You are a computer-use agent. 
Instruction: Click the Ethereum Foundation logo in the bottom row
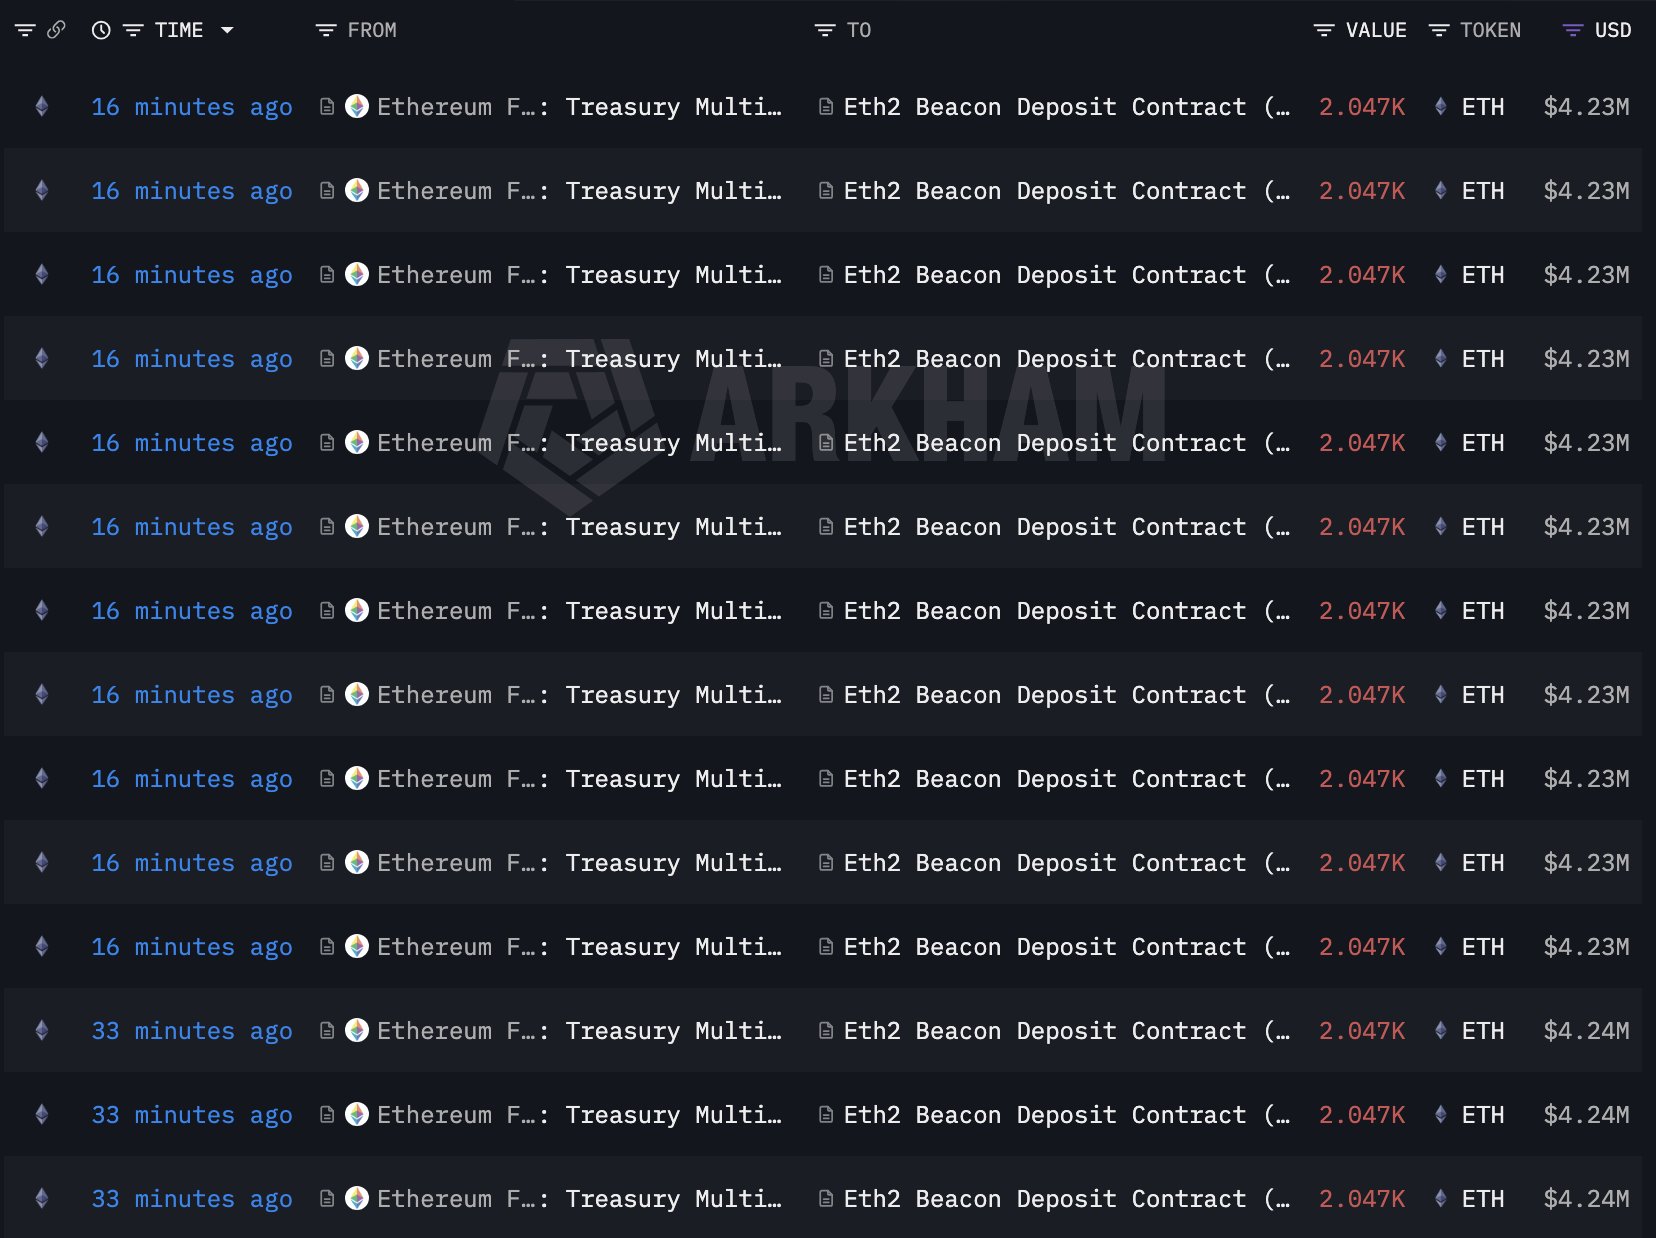click(x=357, y=1198)
